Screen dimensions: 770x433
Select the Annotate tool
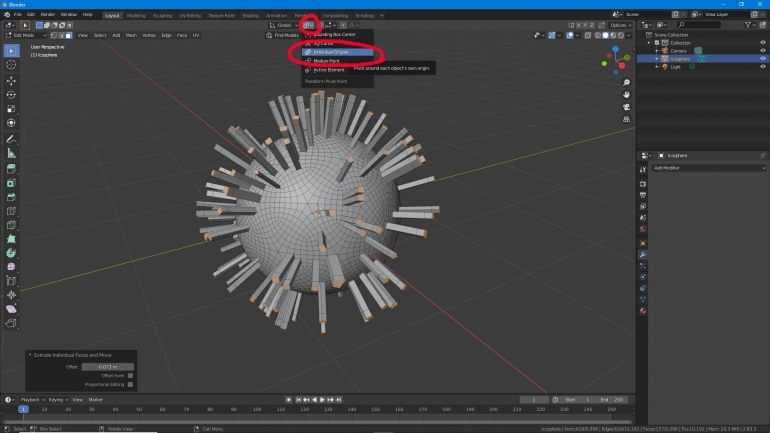(11, 139)
